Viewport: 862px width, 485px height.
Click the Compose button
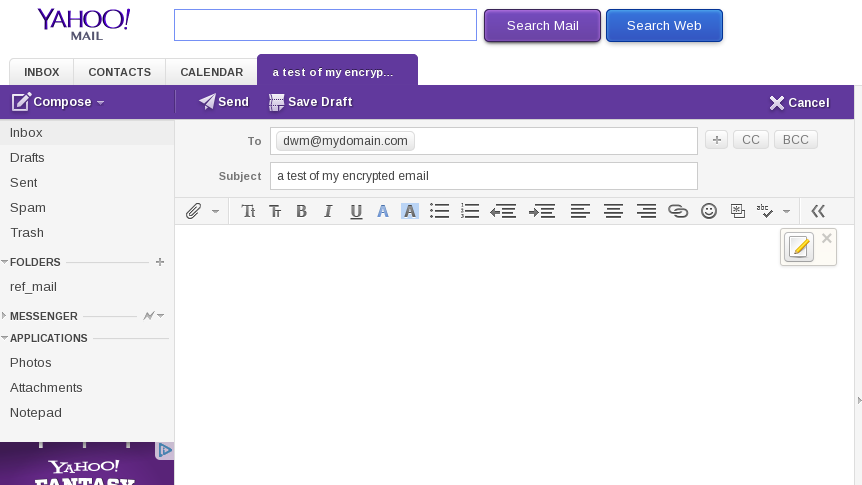[52, 102]
